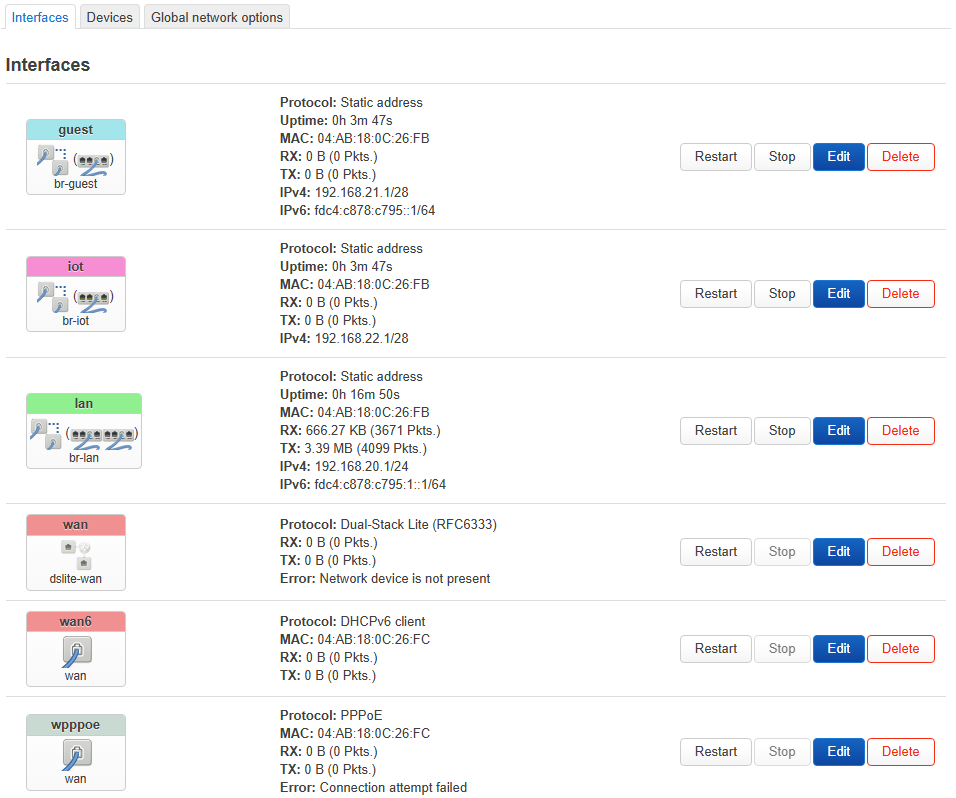Edit the guest interface
This screenshot has height=798, width=956.
pyautogui.click(x=839, y=157)
